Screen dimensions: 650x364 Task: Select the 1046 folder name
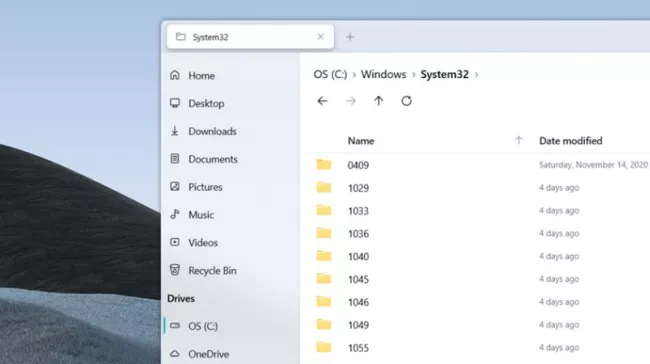click(x=358, y=302)
